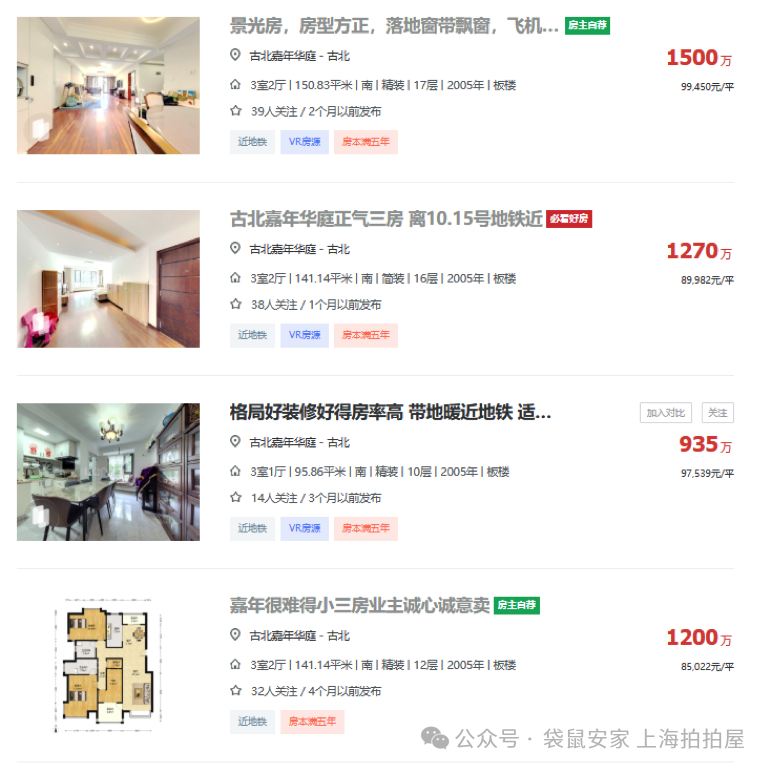Click 关注 button on 935万 listing

[718, 413]
